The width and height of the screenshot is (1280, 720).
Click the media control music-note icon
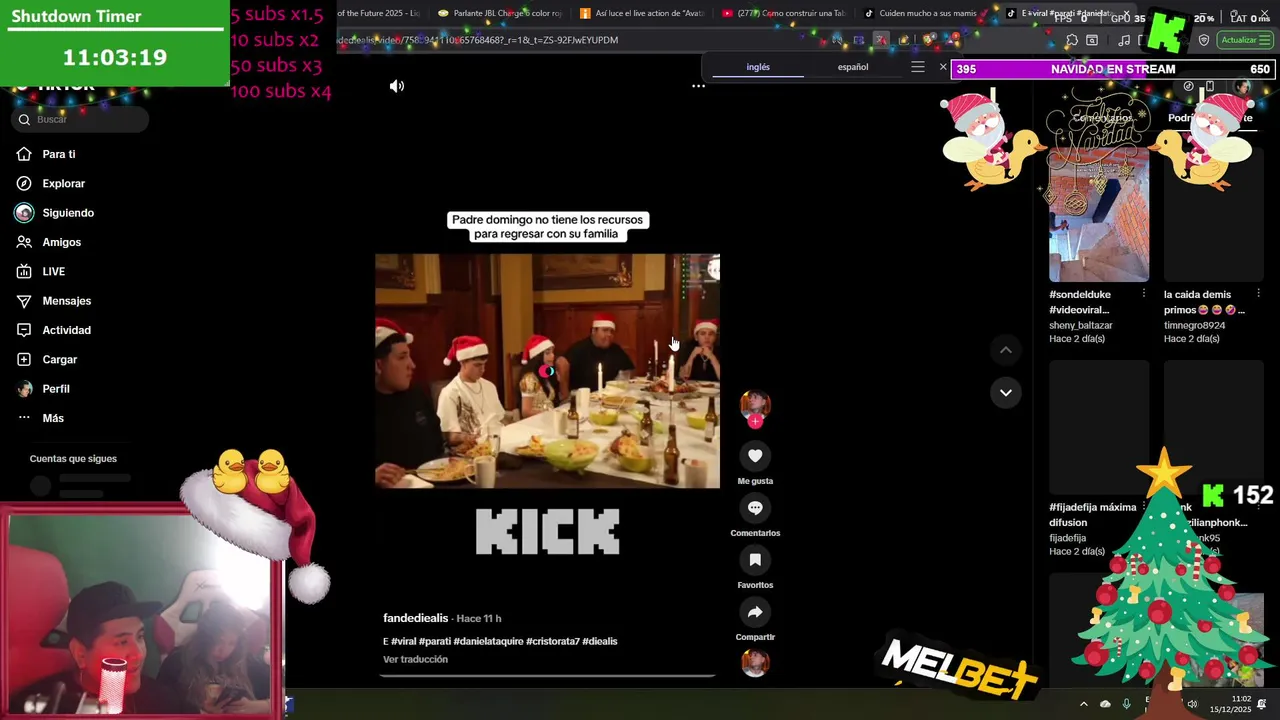[x=1124, y=40]
